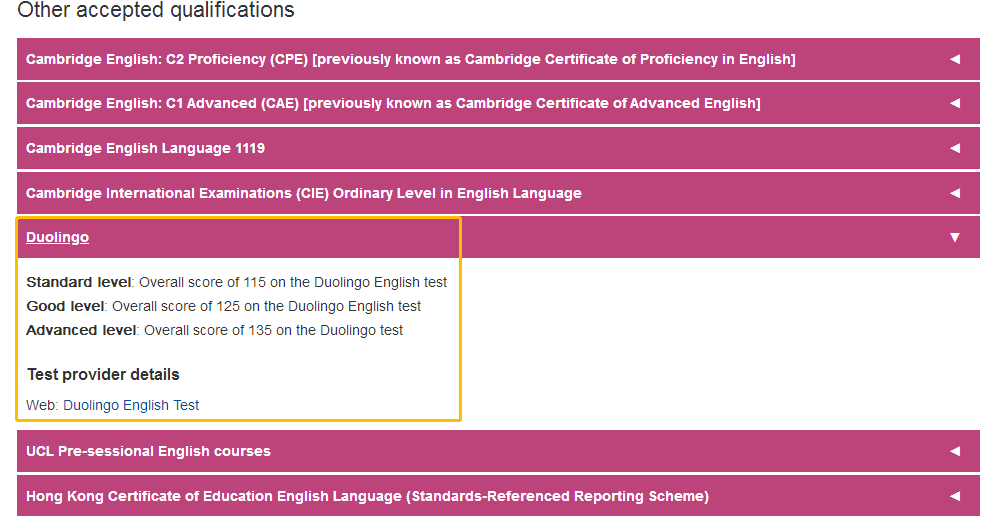Click the 'Advanced level' score of 135 text
The height and width of the screenshot is (516, 998).
click(x=214, y=331)
